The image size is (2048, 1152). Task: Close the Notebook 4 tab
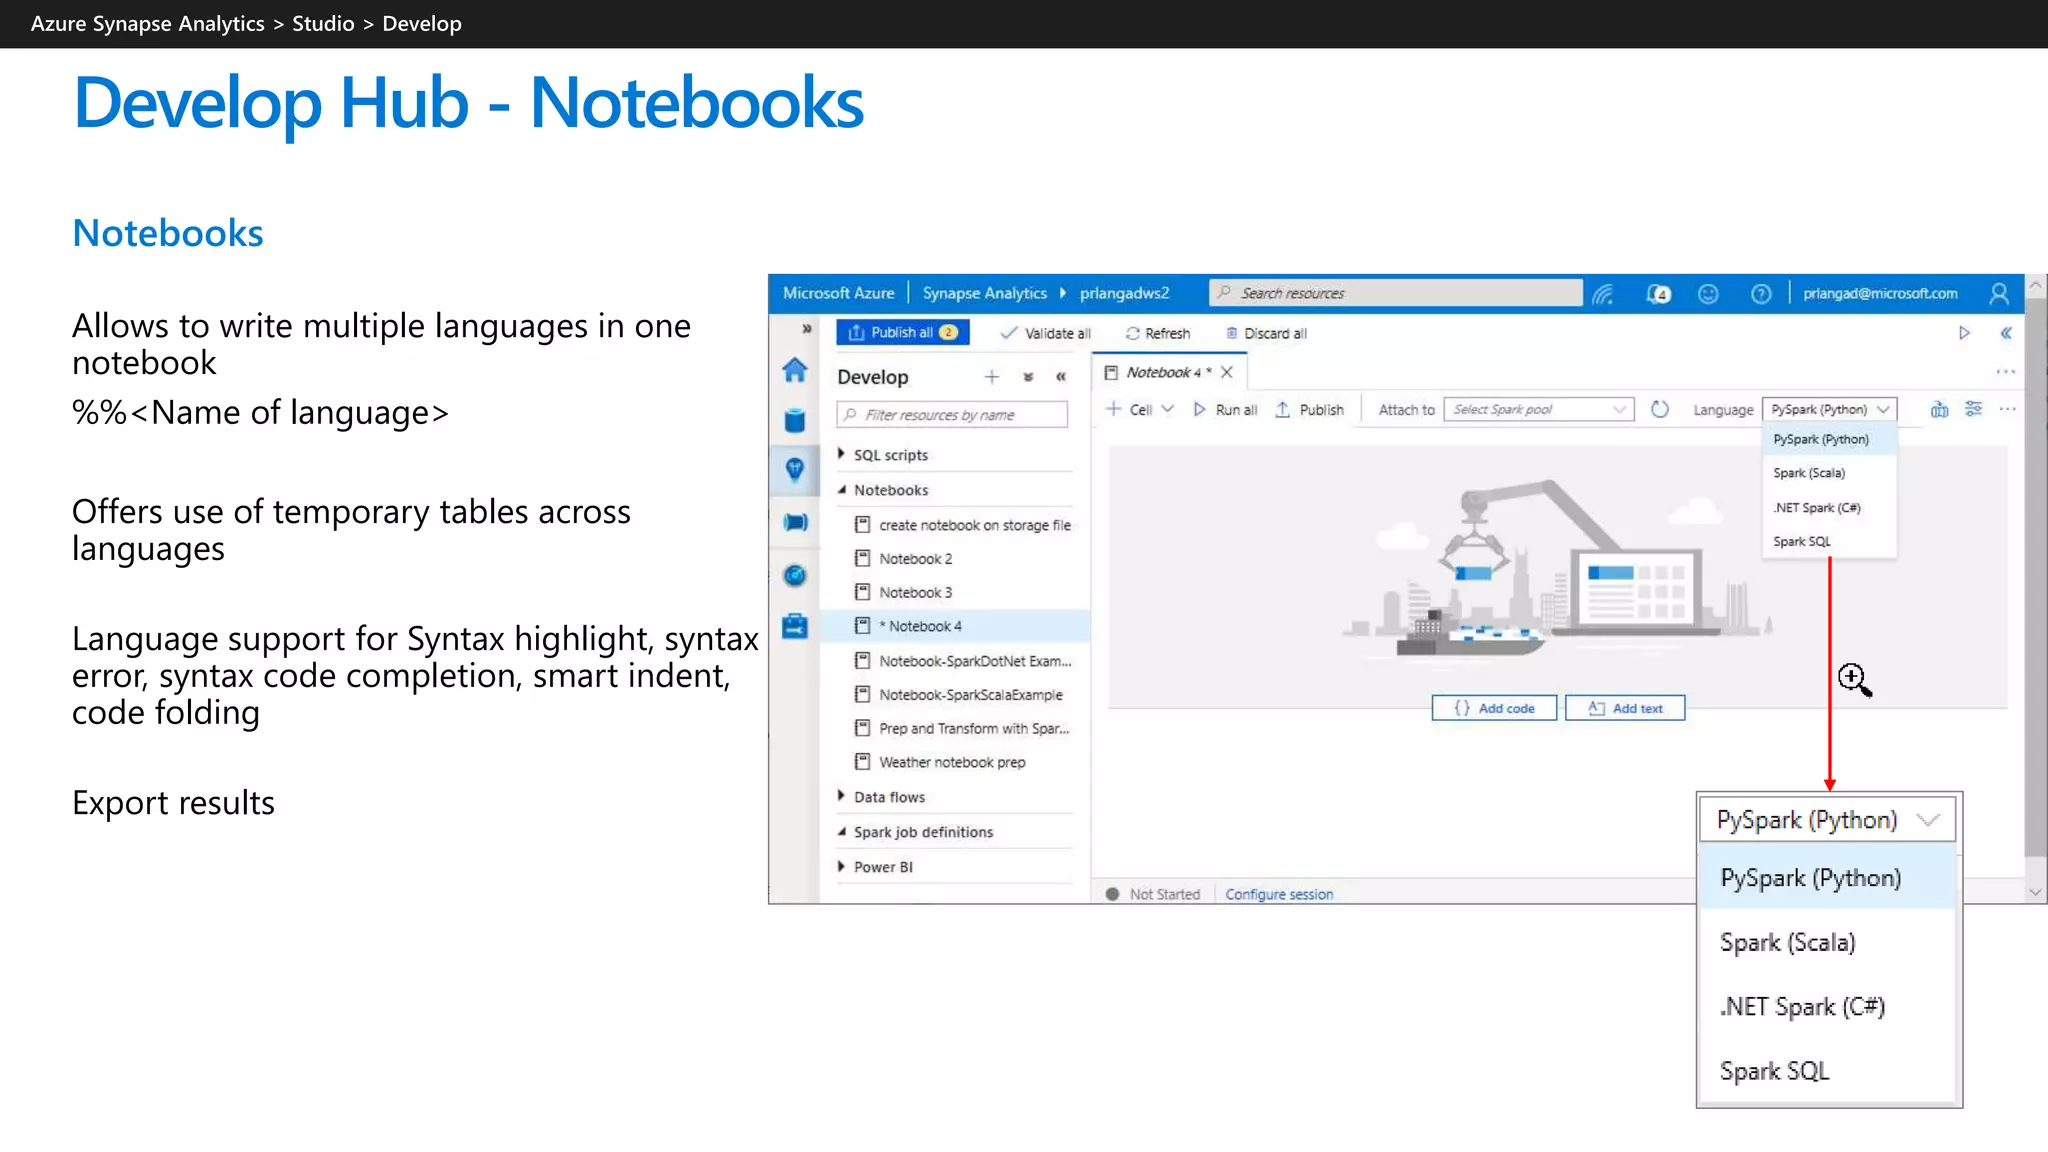pyautogui.click(x=1227, y=372)
